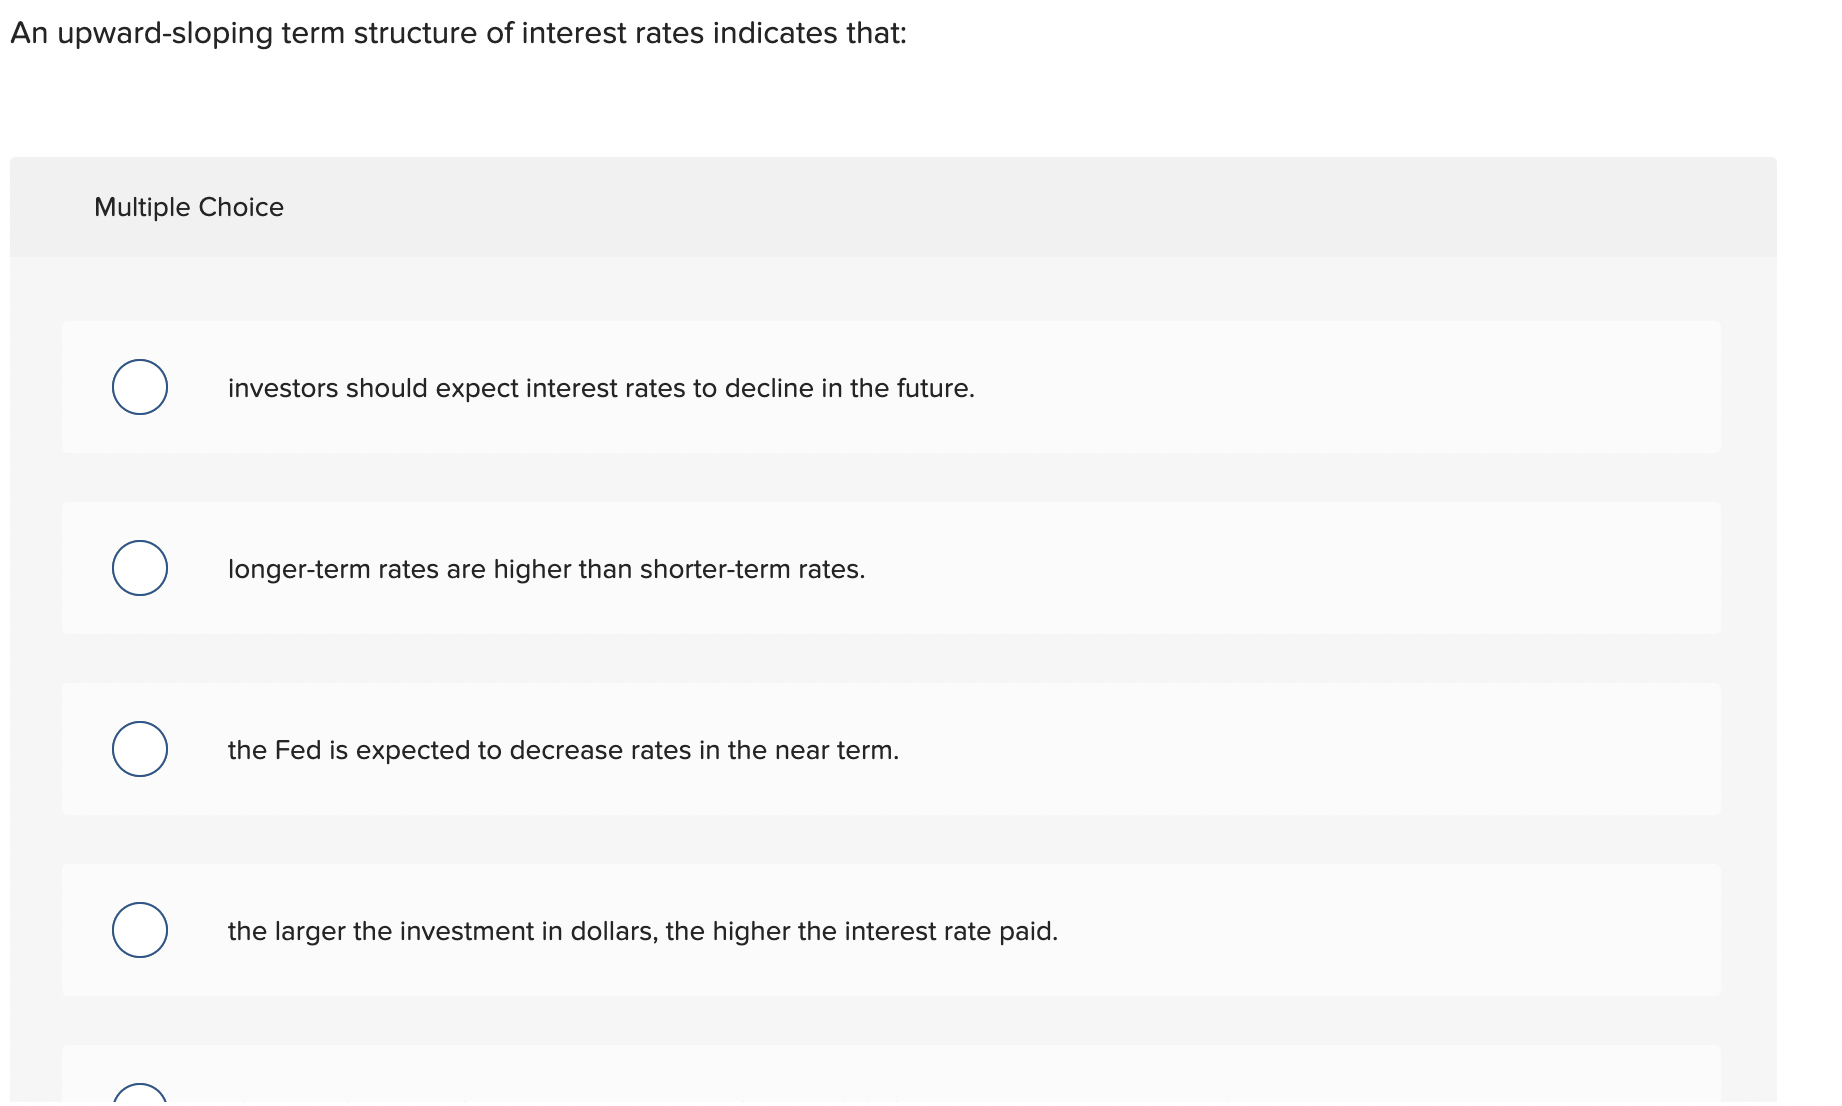
Task: Mark the 'Fed is expected to decrease rates' radio button
Action: coord(140,749)
